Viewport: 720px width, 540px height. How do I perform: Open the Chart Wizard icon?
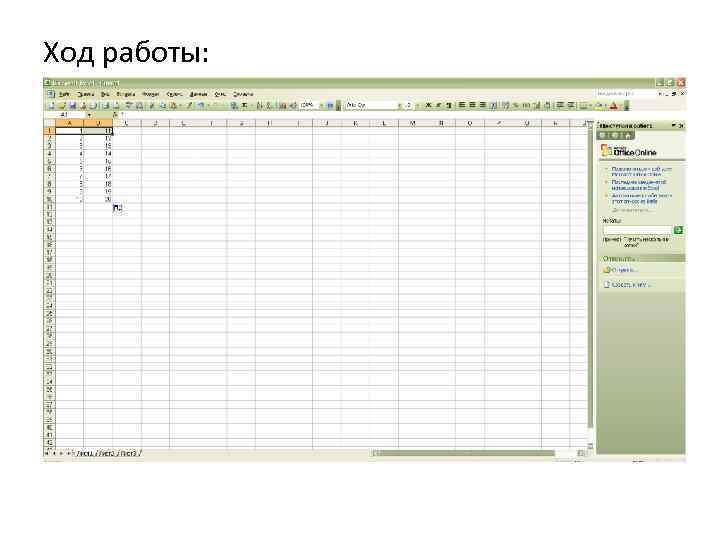282,105
